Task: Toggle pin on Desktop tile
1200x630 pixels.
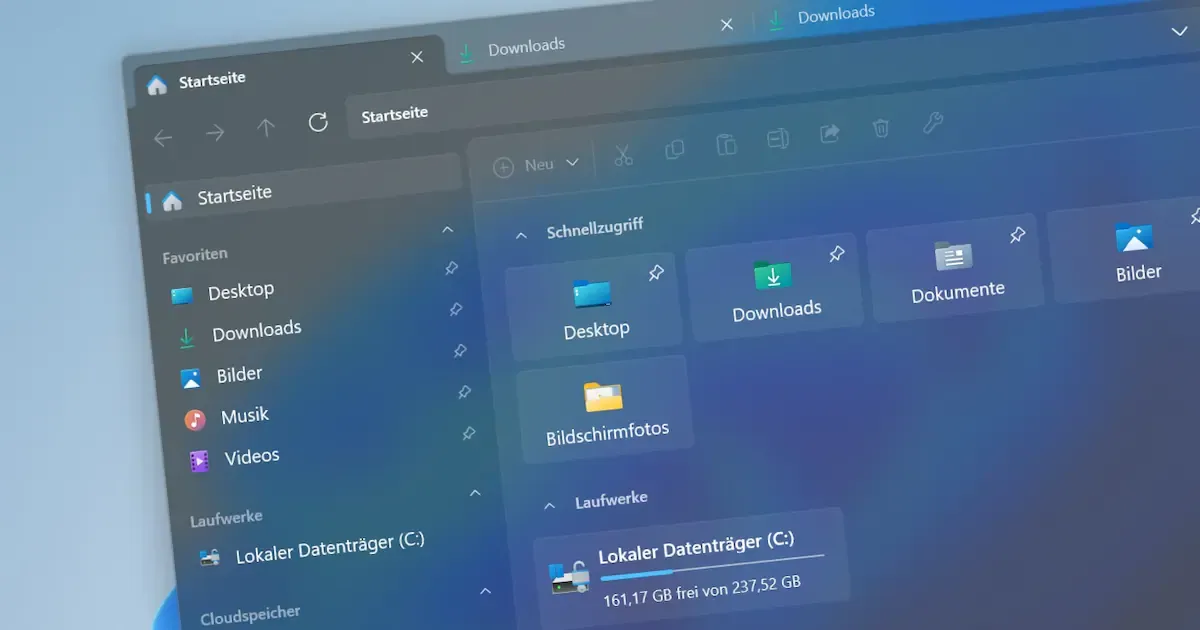Action: [x=656, y=273]
